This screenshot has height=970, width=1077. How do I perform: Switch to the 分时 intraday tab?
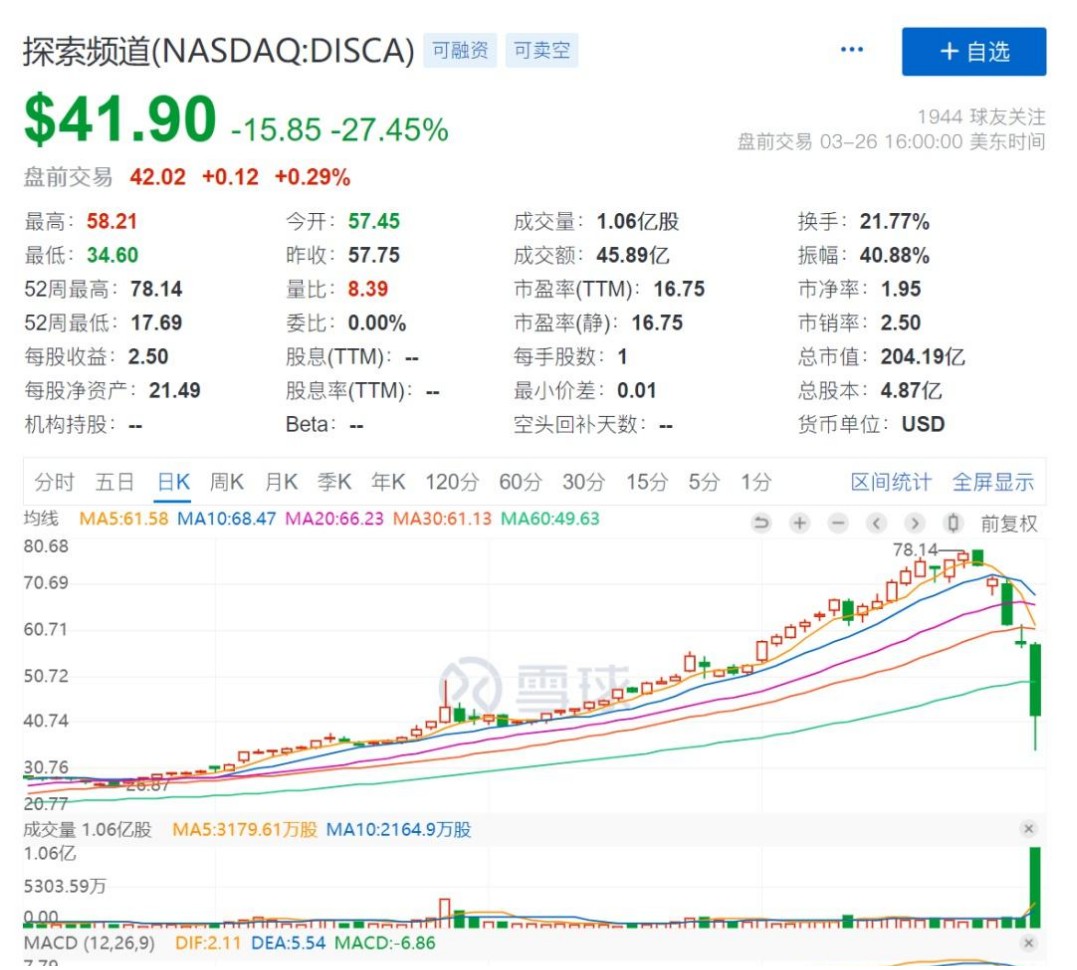pos(53,481)
